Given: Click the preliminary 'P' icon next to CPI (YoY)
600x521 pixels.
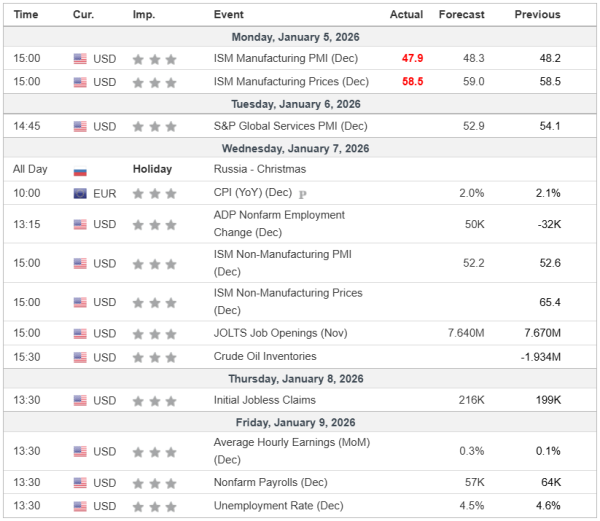Looking at the screenshot, I should point(303,193).
